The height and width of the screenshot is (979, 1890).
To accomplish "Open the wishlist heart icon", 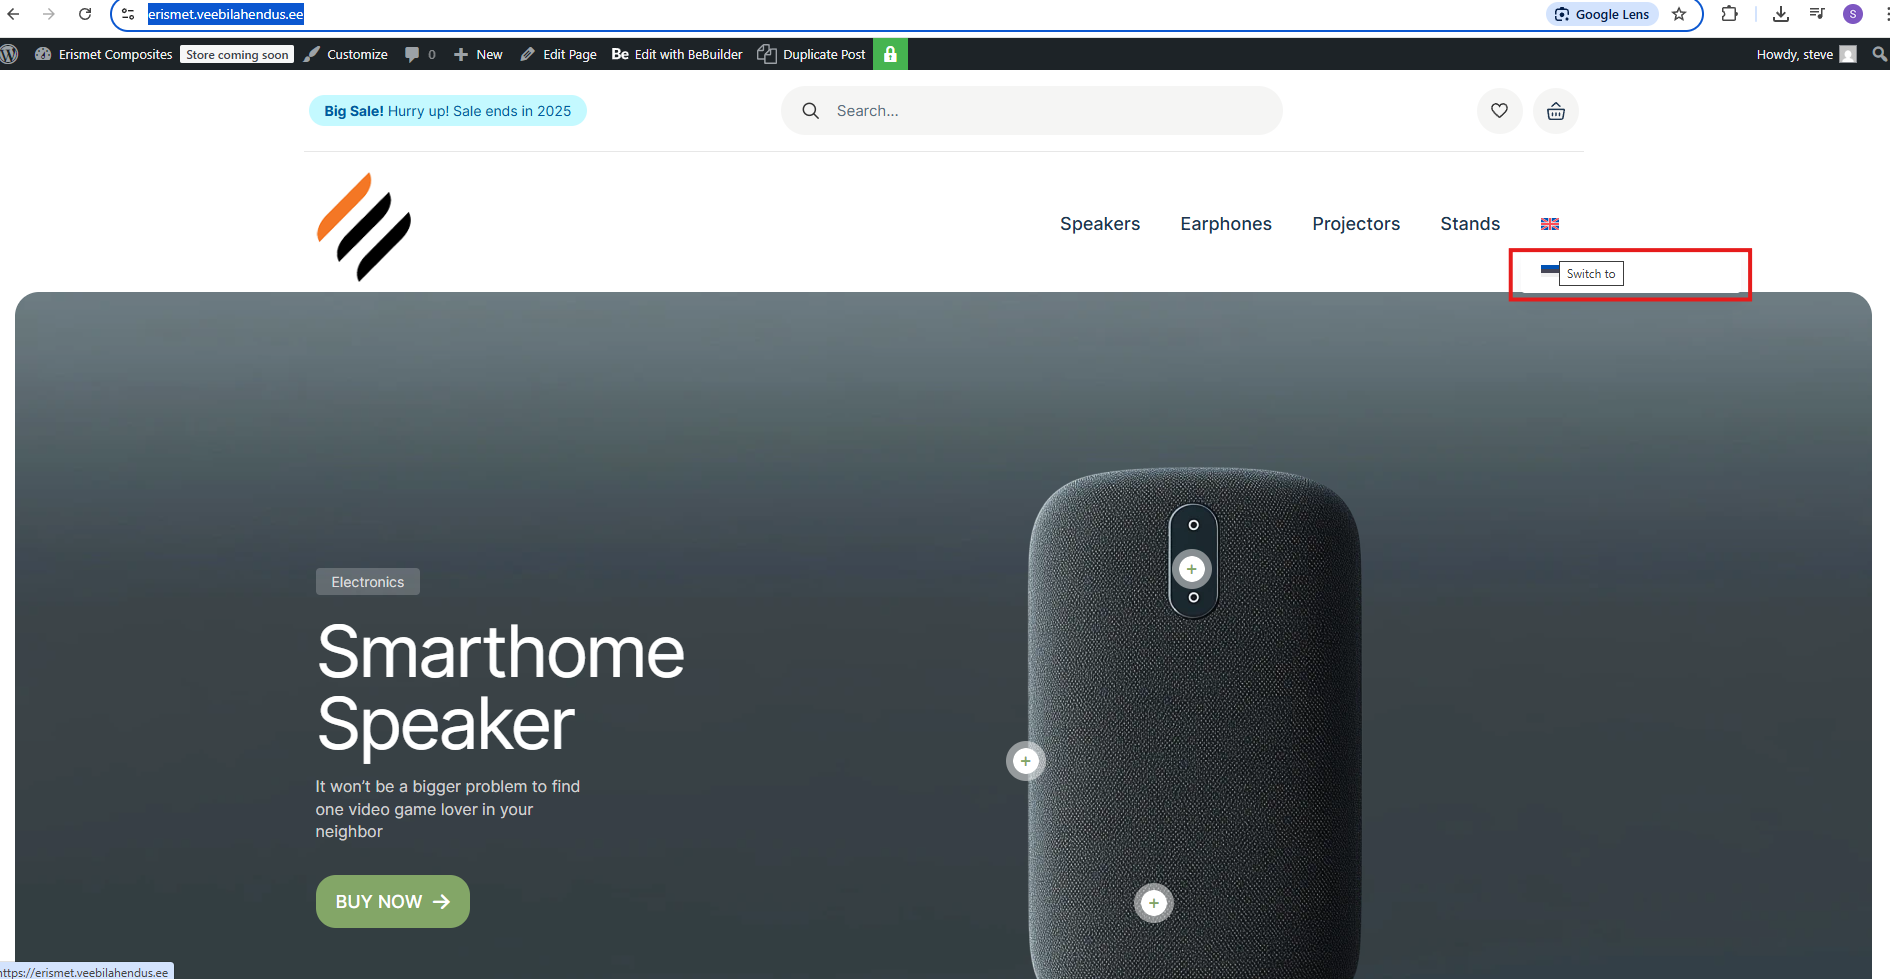I will coord(1499,111).
